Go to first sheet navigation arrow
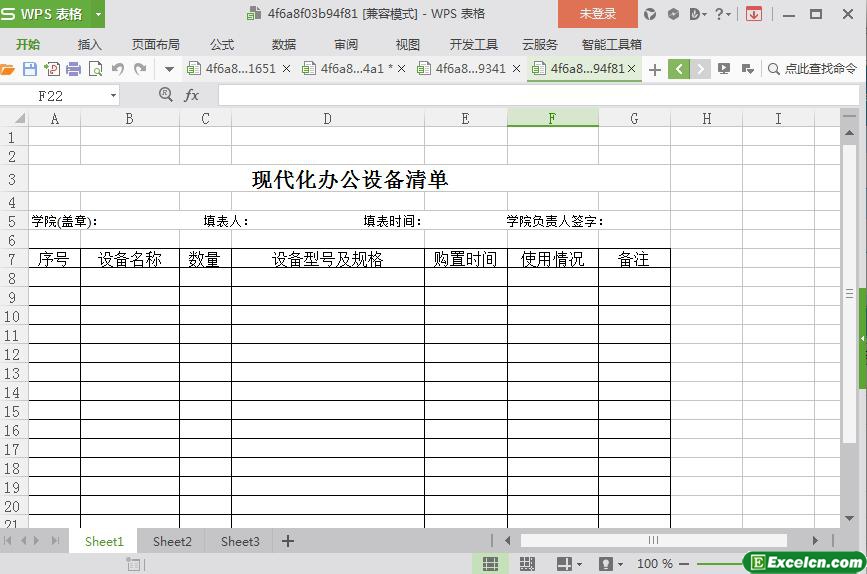This screenshot has width=867, height=574. click(7, 541)
